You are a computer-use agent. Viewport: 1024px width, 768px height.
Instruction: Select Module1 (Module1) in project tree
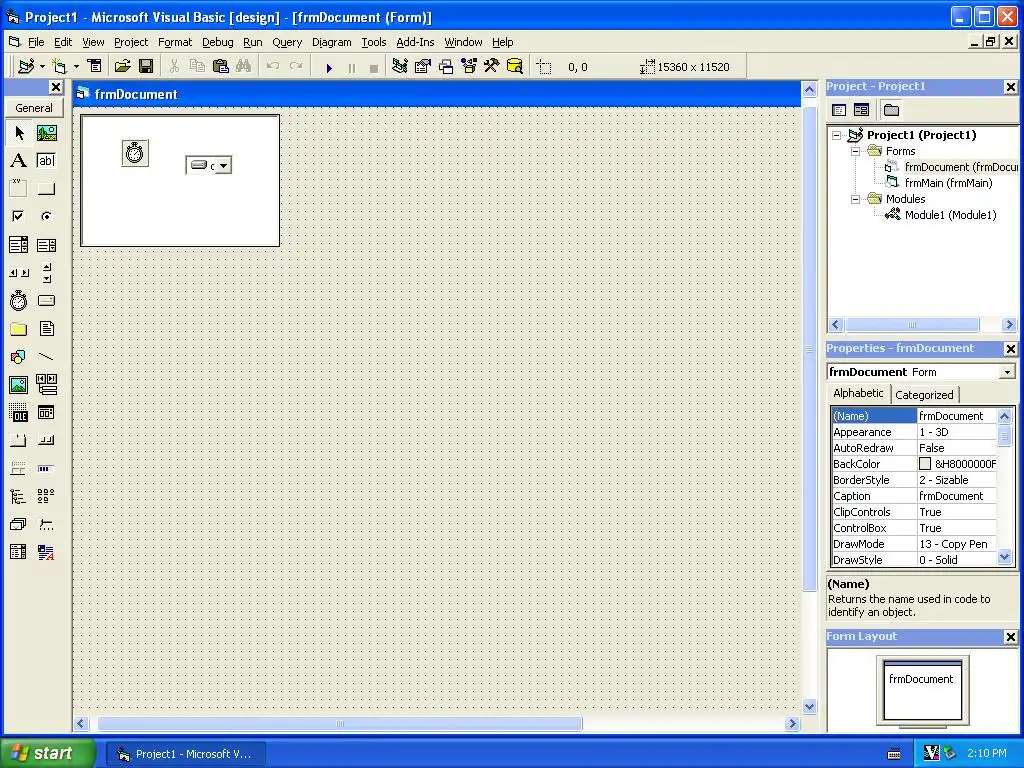click(x=950, y=215)
